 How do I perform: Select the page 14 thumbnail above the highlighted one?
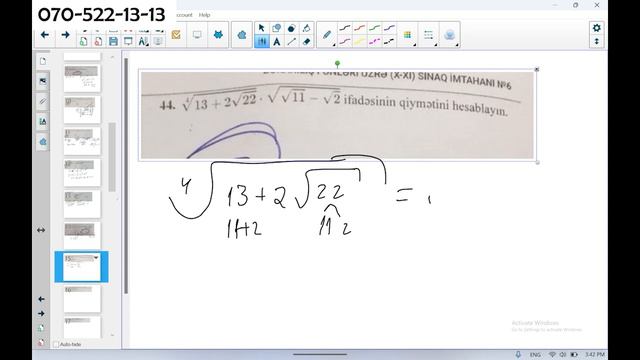point(82,236)
